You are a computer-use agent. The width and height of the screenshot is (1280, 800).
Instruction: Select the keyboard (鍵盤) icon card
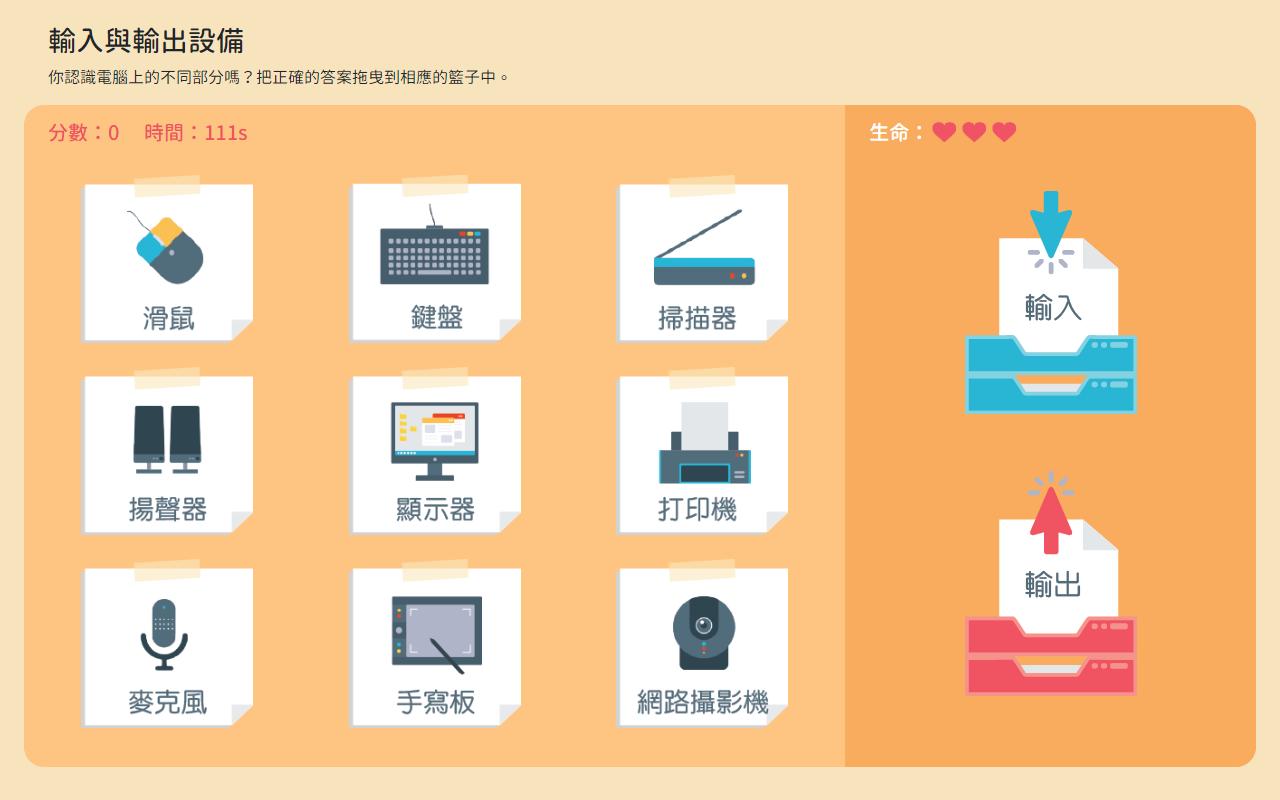click(436, 264)
